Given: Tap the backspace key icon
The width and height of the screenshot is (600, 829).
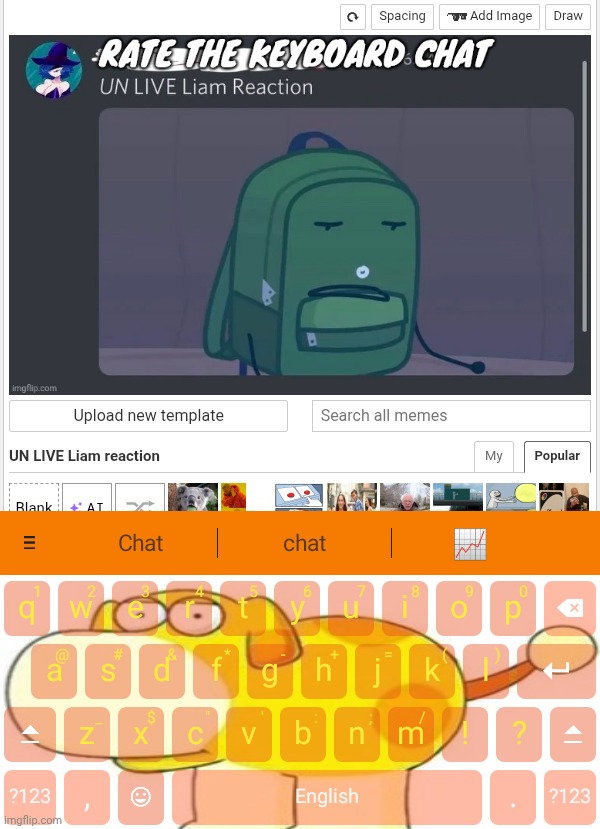Looking at the screenshot, I should point(570,608).
